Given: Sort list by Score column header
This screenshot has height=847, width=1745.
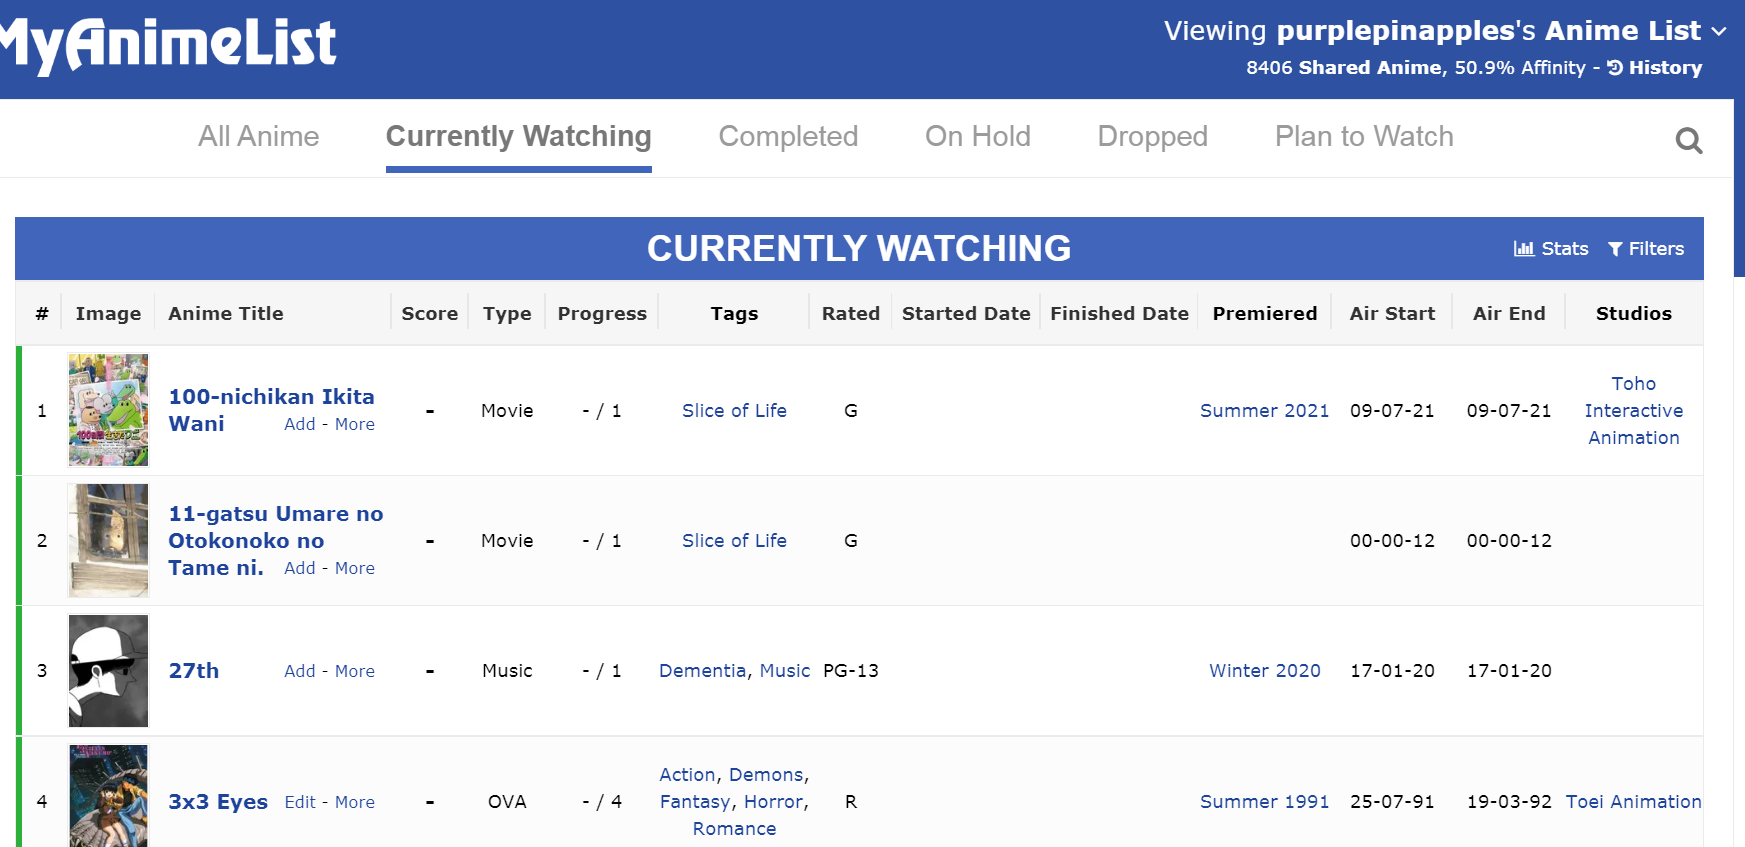Looking at the screenshot, I should 429,314.
